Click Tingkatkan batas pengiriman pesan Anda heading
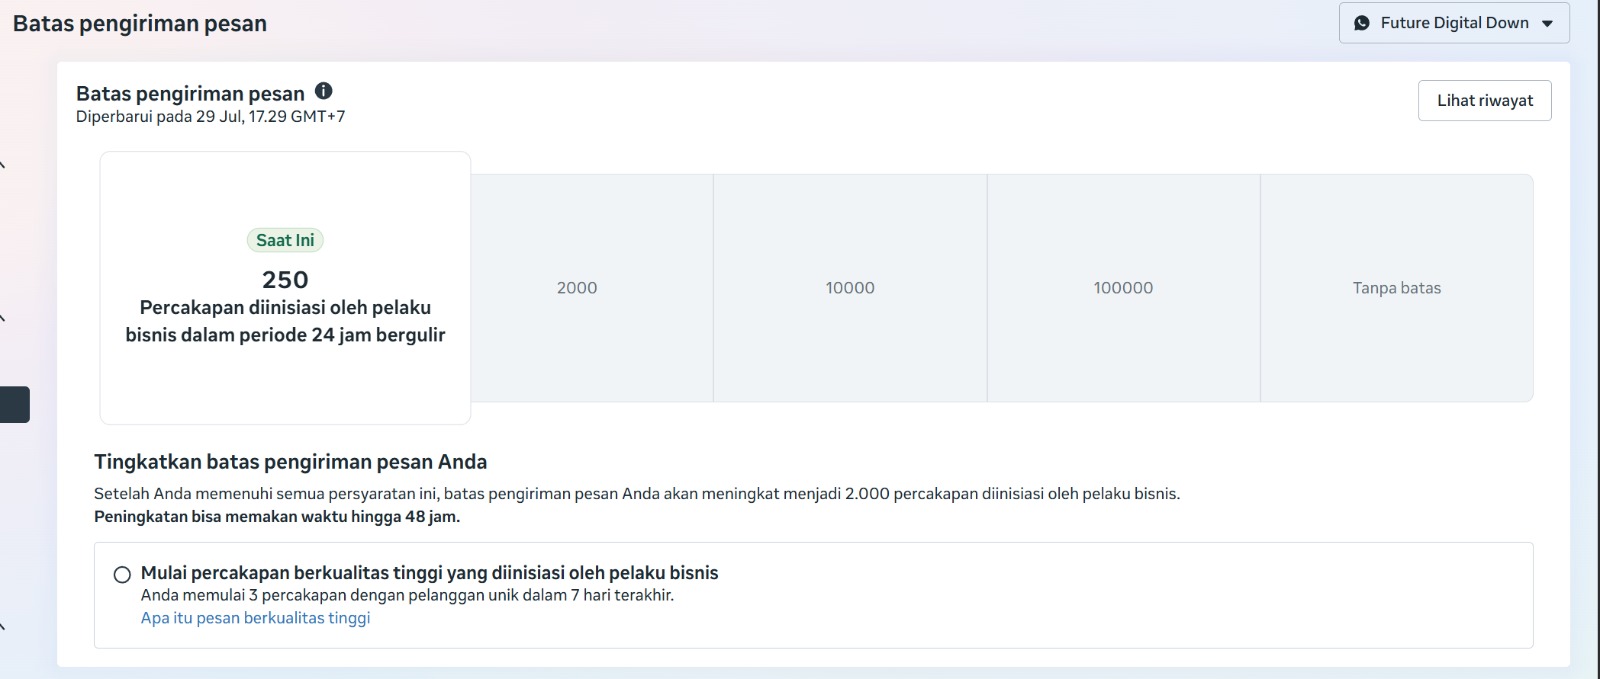1600x679 pixels. pos(290,462)
